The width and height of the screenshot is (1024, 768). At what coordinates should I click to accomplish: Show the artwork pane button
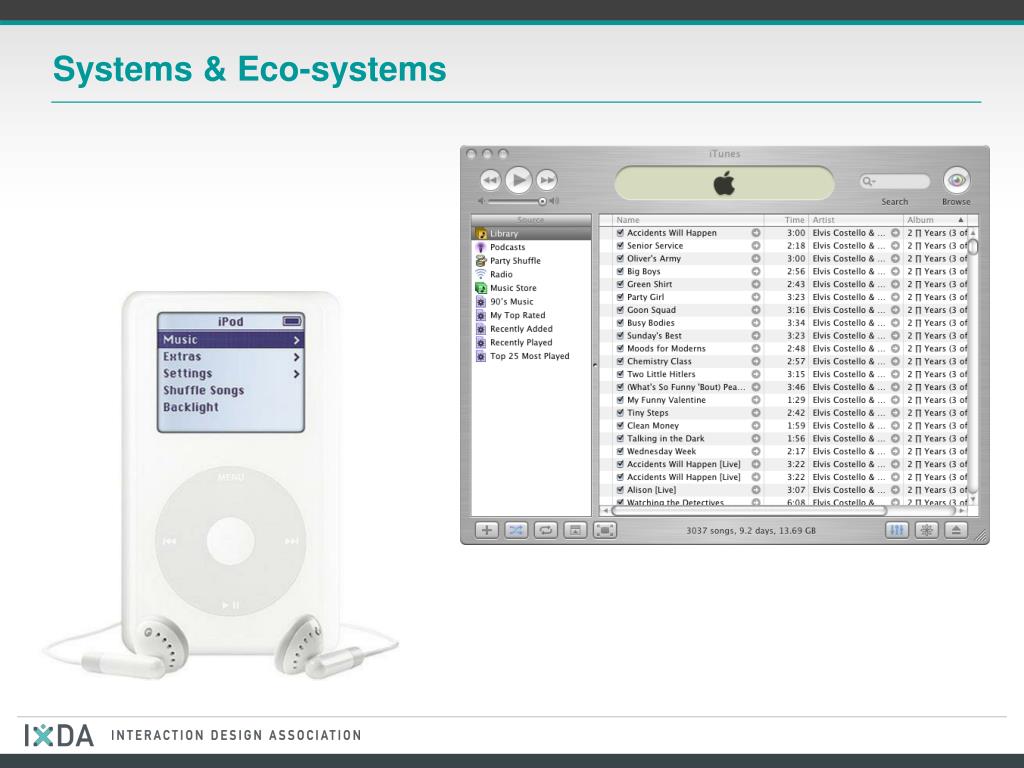pos(575,530)
